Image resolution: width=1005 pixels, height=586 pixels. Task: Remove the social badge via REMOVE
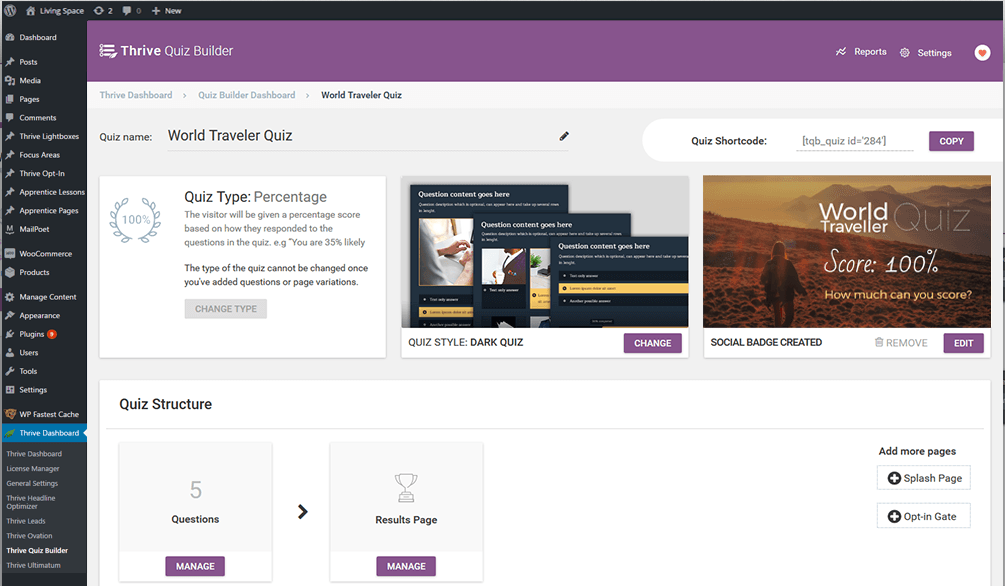[901, 343]
